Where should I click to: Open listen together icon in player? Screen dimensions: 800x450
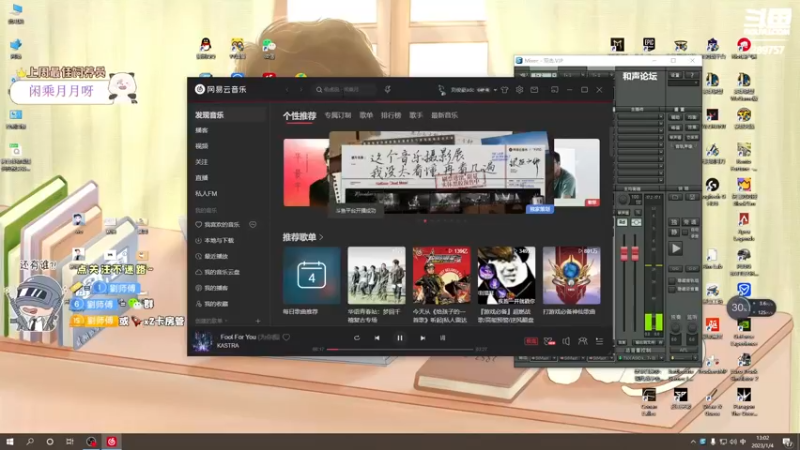click(583, 341)
